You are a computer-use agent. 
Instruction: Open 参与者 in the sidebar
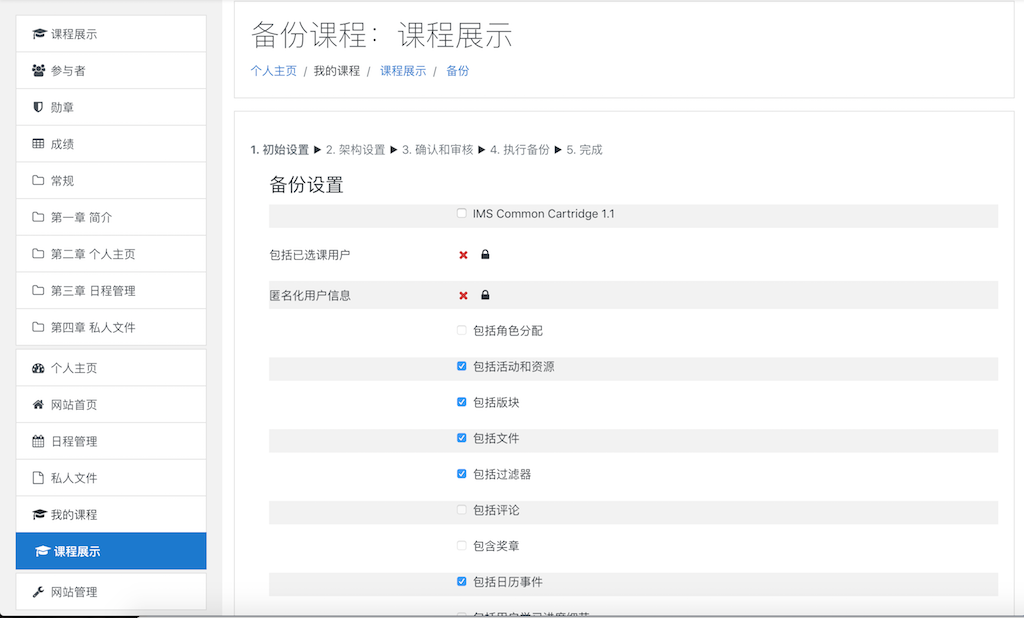tap(111, 71)
